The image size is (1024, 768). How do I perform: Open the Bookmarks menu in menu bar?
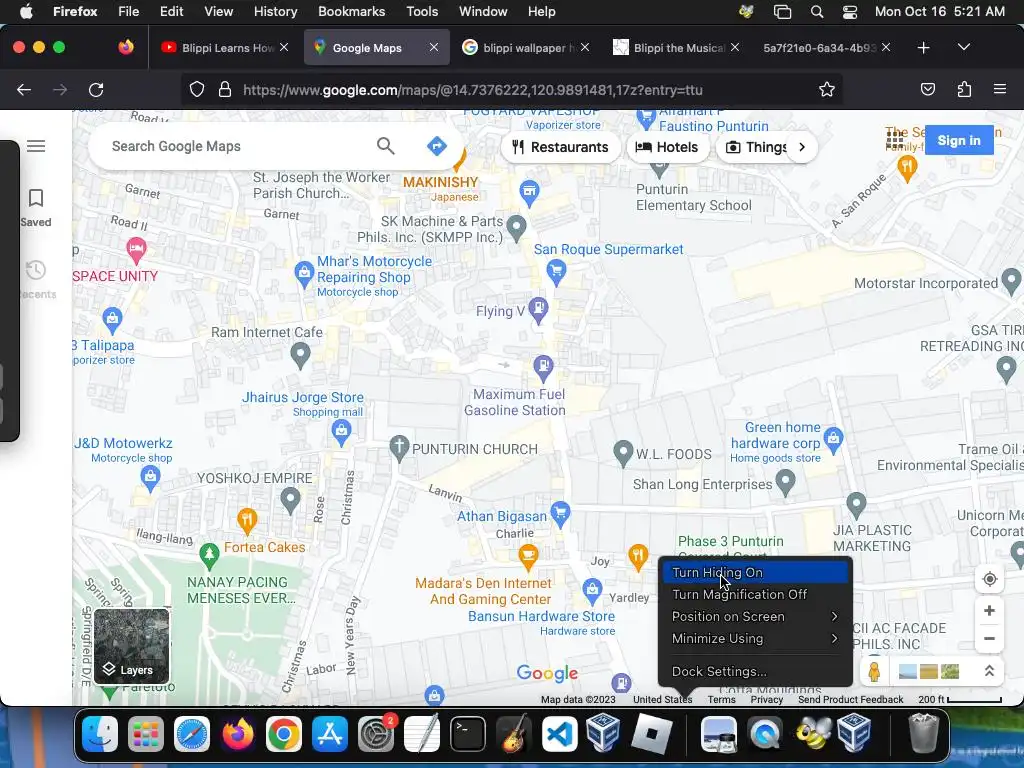point(351,12)
